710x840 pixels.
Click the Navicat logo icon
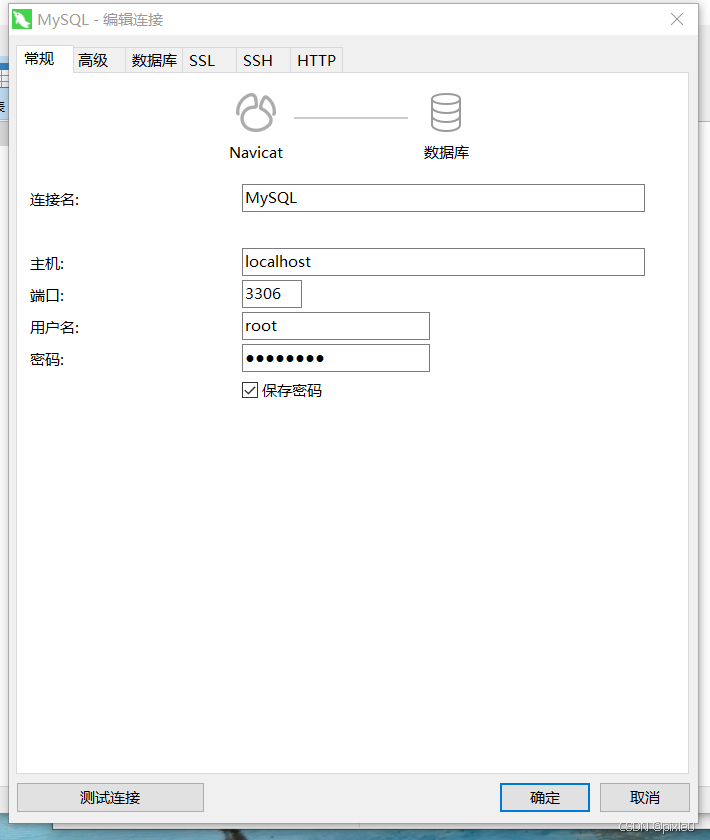[x=256, y=112]
